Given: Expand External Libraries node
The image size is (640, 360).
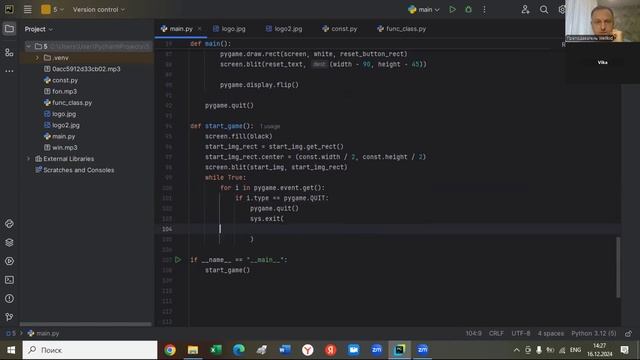Looking at the screenshot, I should click(x=28, y=159).
